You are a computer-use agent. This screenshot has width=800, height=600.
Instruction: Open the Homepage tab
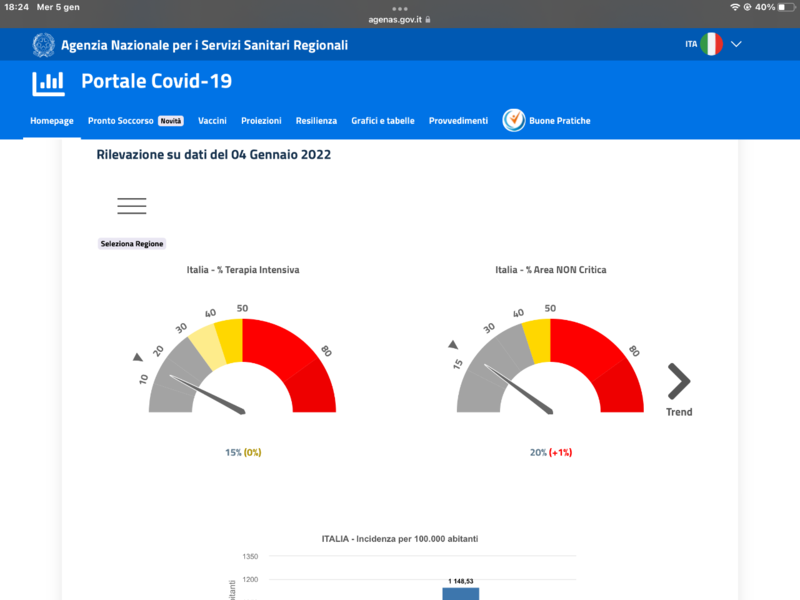[x=52, y=121]
